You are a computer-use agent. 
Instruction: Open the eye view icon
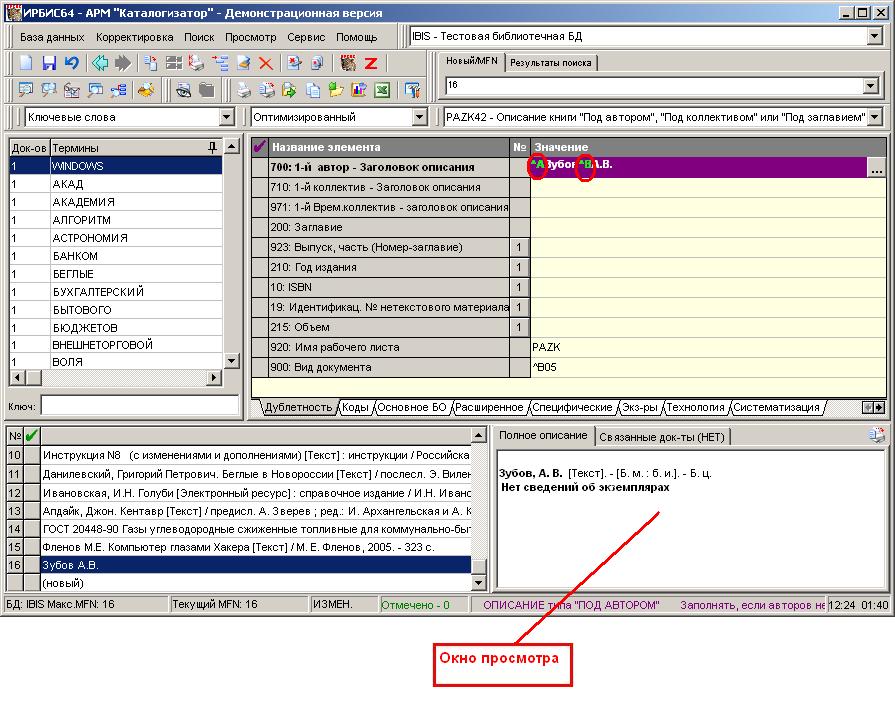click(x=183, y=90)
